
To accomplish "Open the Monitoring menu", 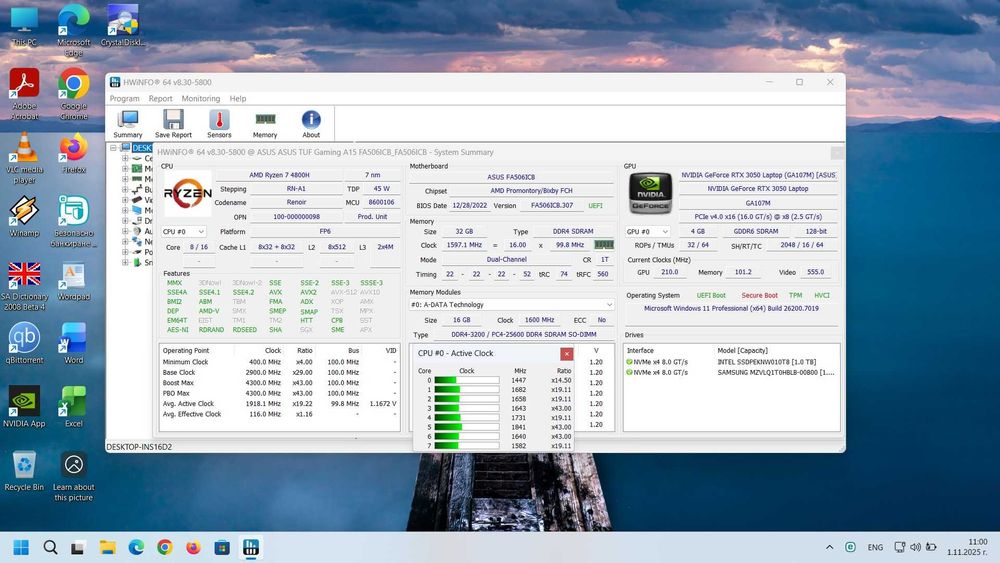I will click(x=201, y=99).
